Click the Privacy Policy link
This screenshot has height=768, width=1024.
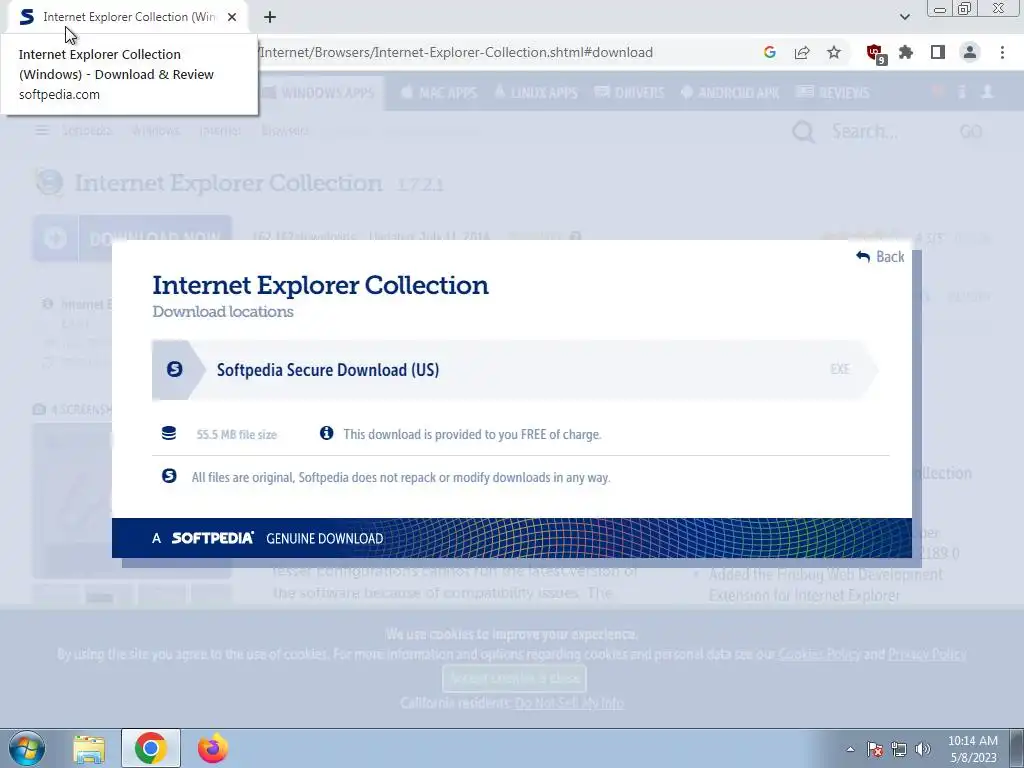927,654
